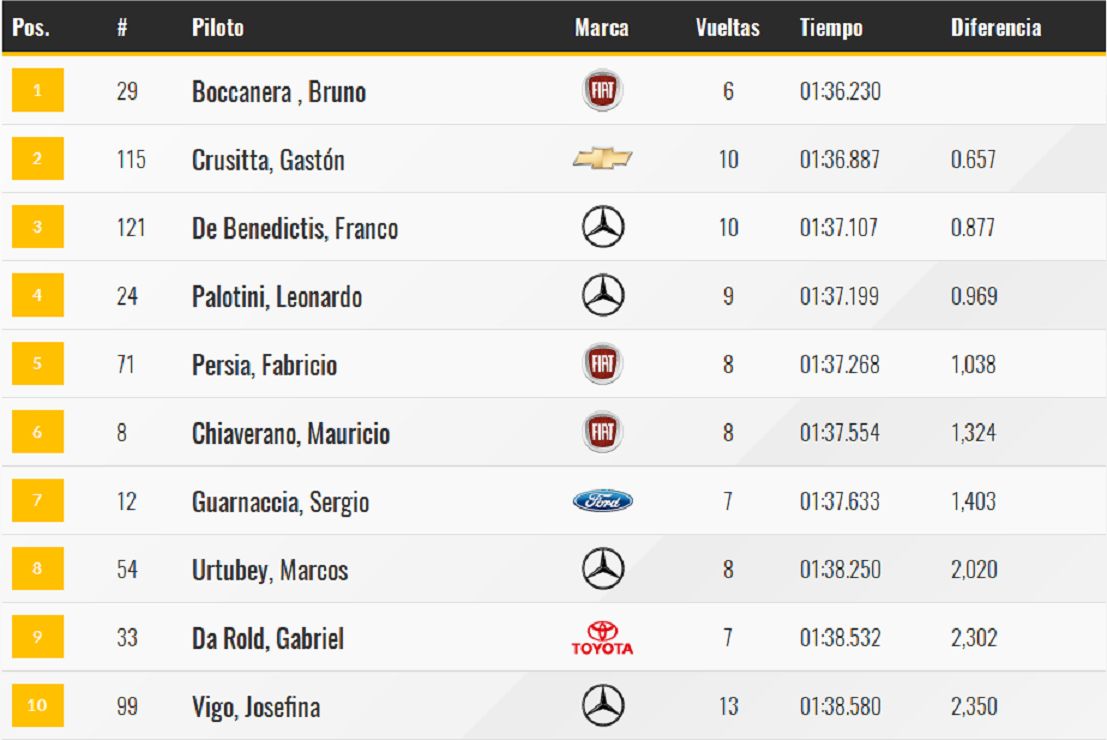Click the Toyota logo beside Da Rold, Gabriel
The width and height of the screenshot is (1107, 740).
pos(602,638)
